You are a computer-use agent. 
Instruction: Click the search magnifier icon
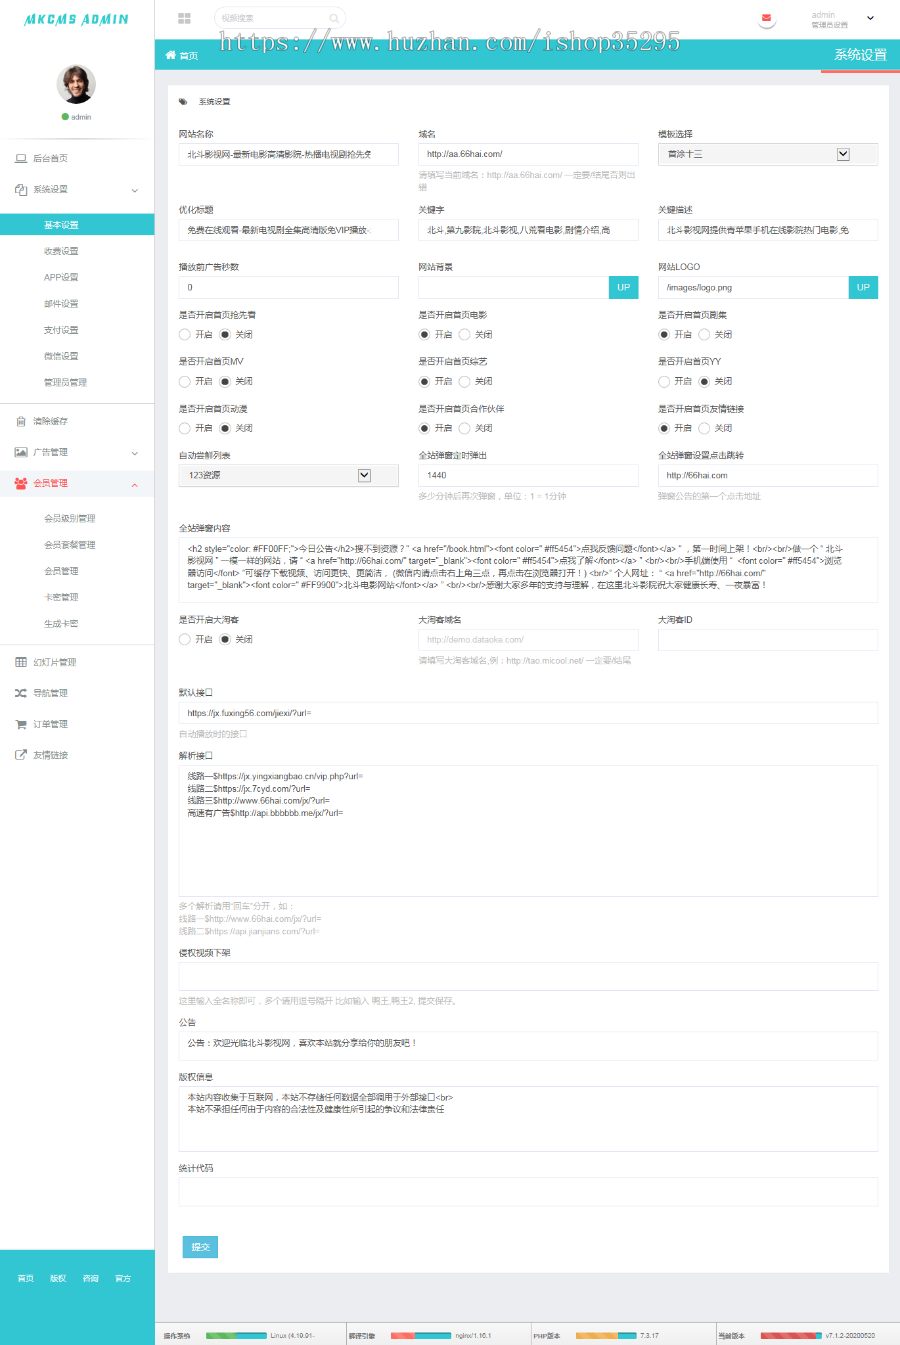coord(334,18)
